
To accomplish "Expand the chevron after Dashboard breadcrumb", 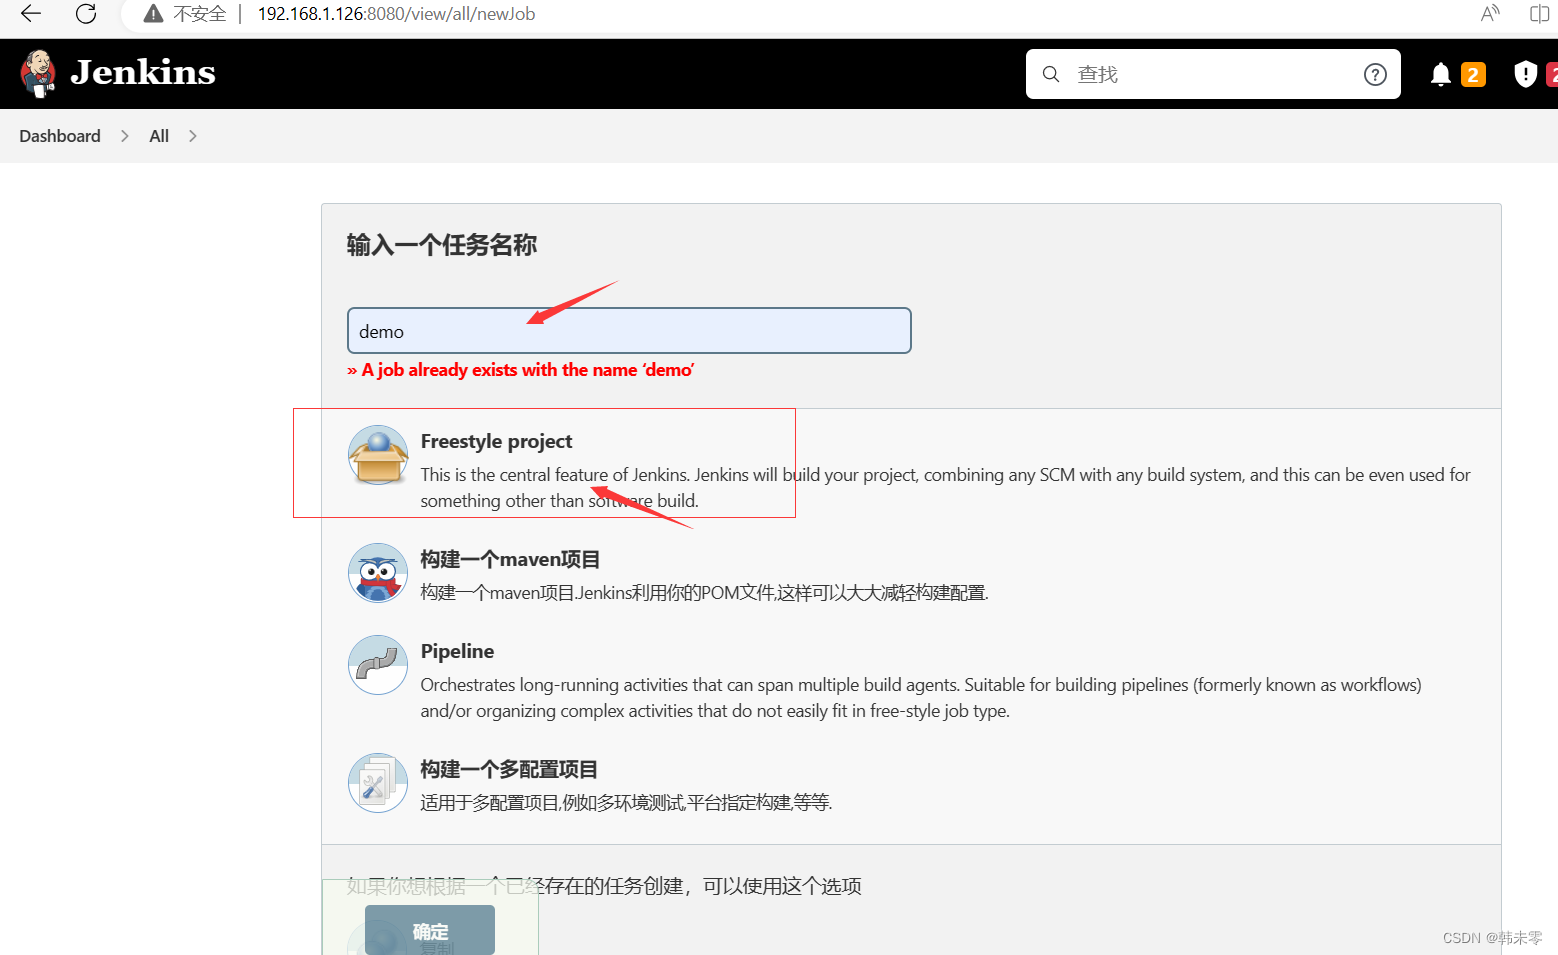I will coord(124,136).
